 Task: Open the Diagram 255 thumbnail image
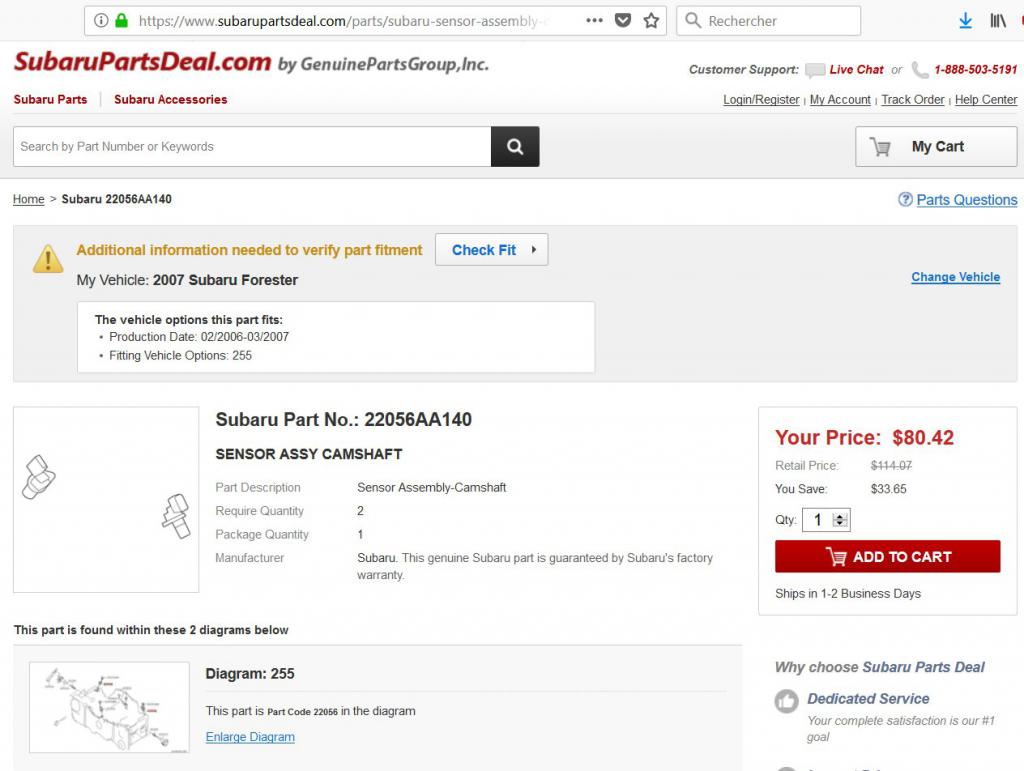(x=109, y=707)
